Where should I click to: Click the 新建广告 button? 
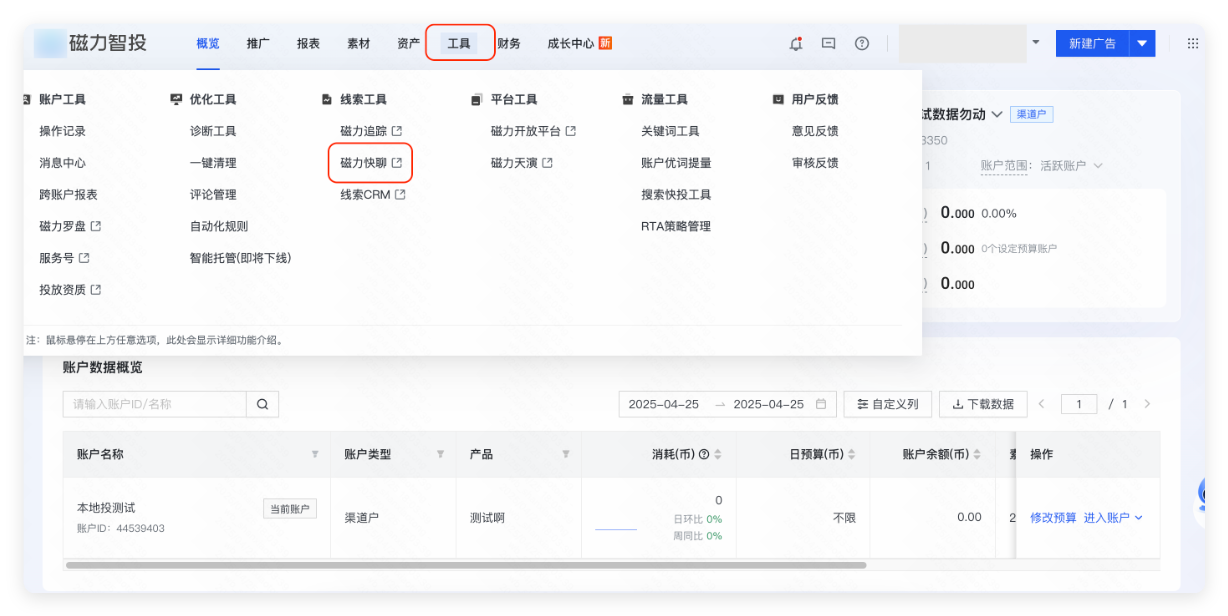tap(1091, 43)
